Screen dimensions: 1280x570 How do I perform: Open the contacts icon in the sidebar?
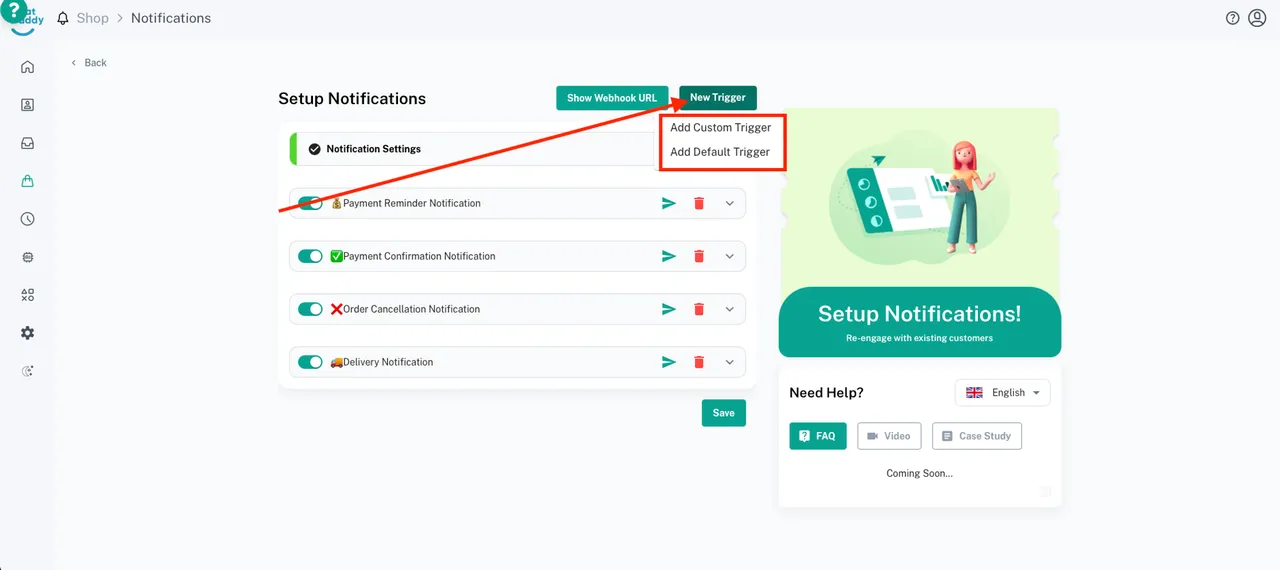27,105
